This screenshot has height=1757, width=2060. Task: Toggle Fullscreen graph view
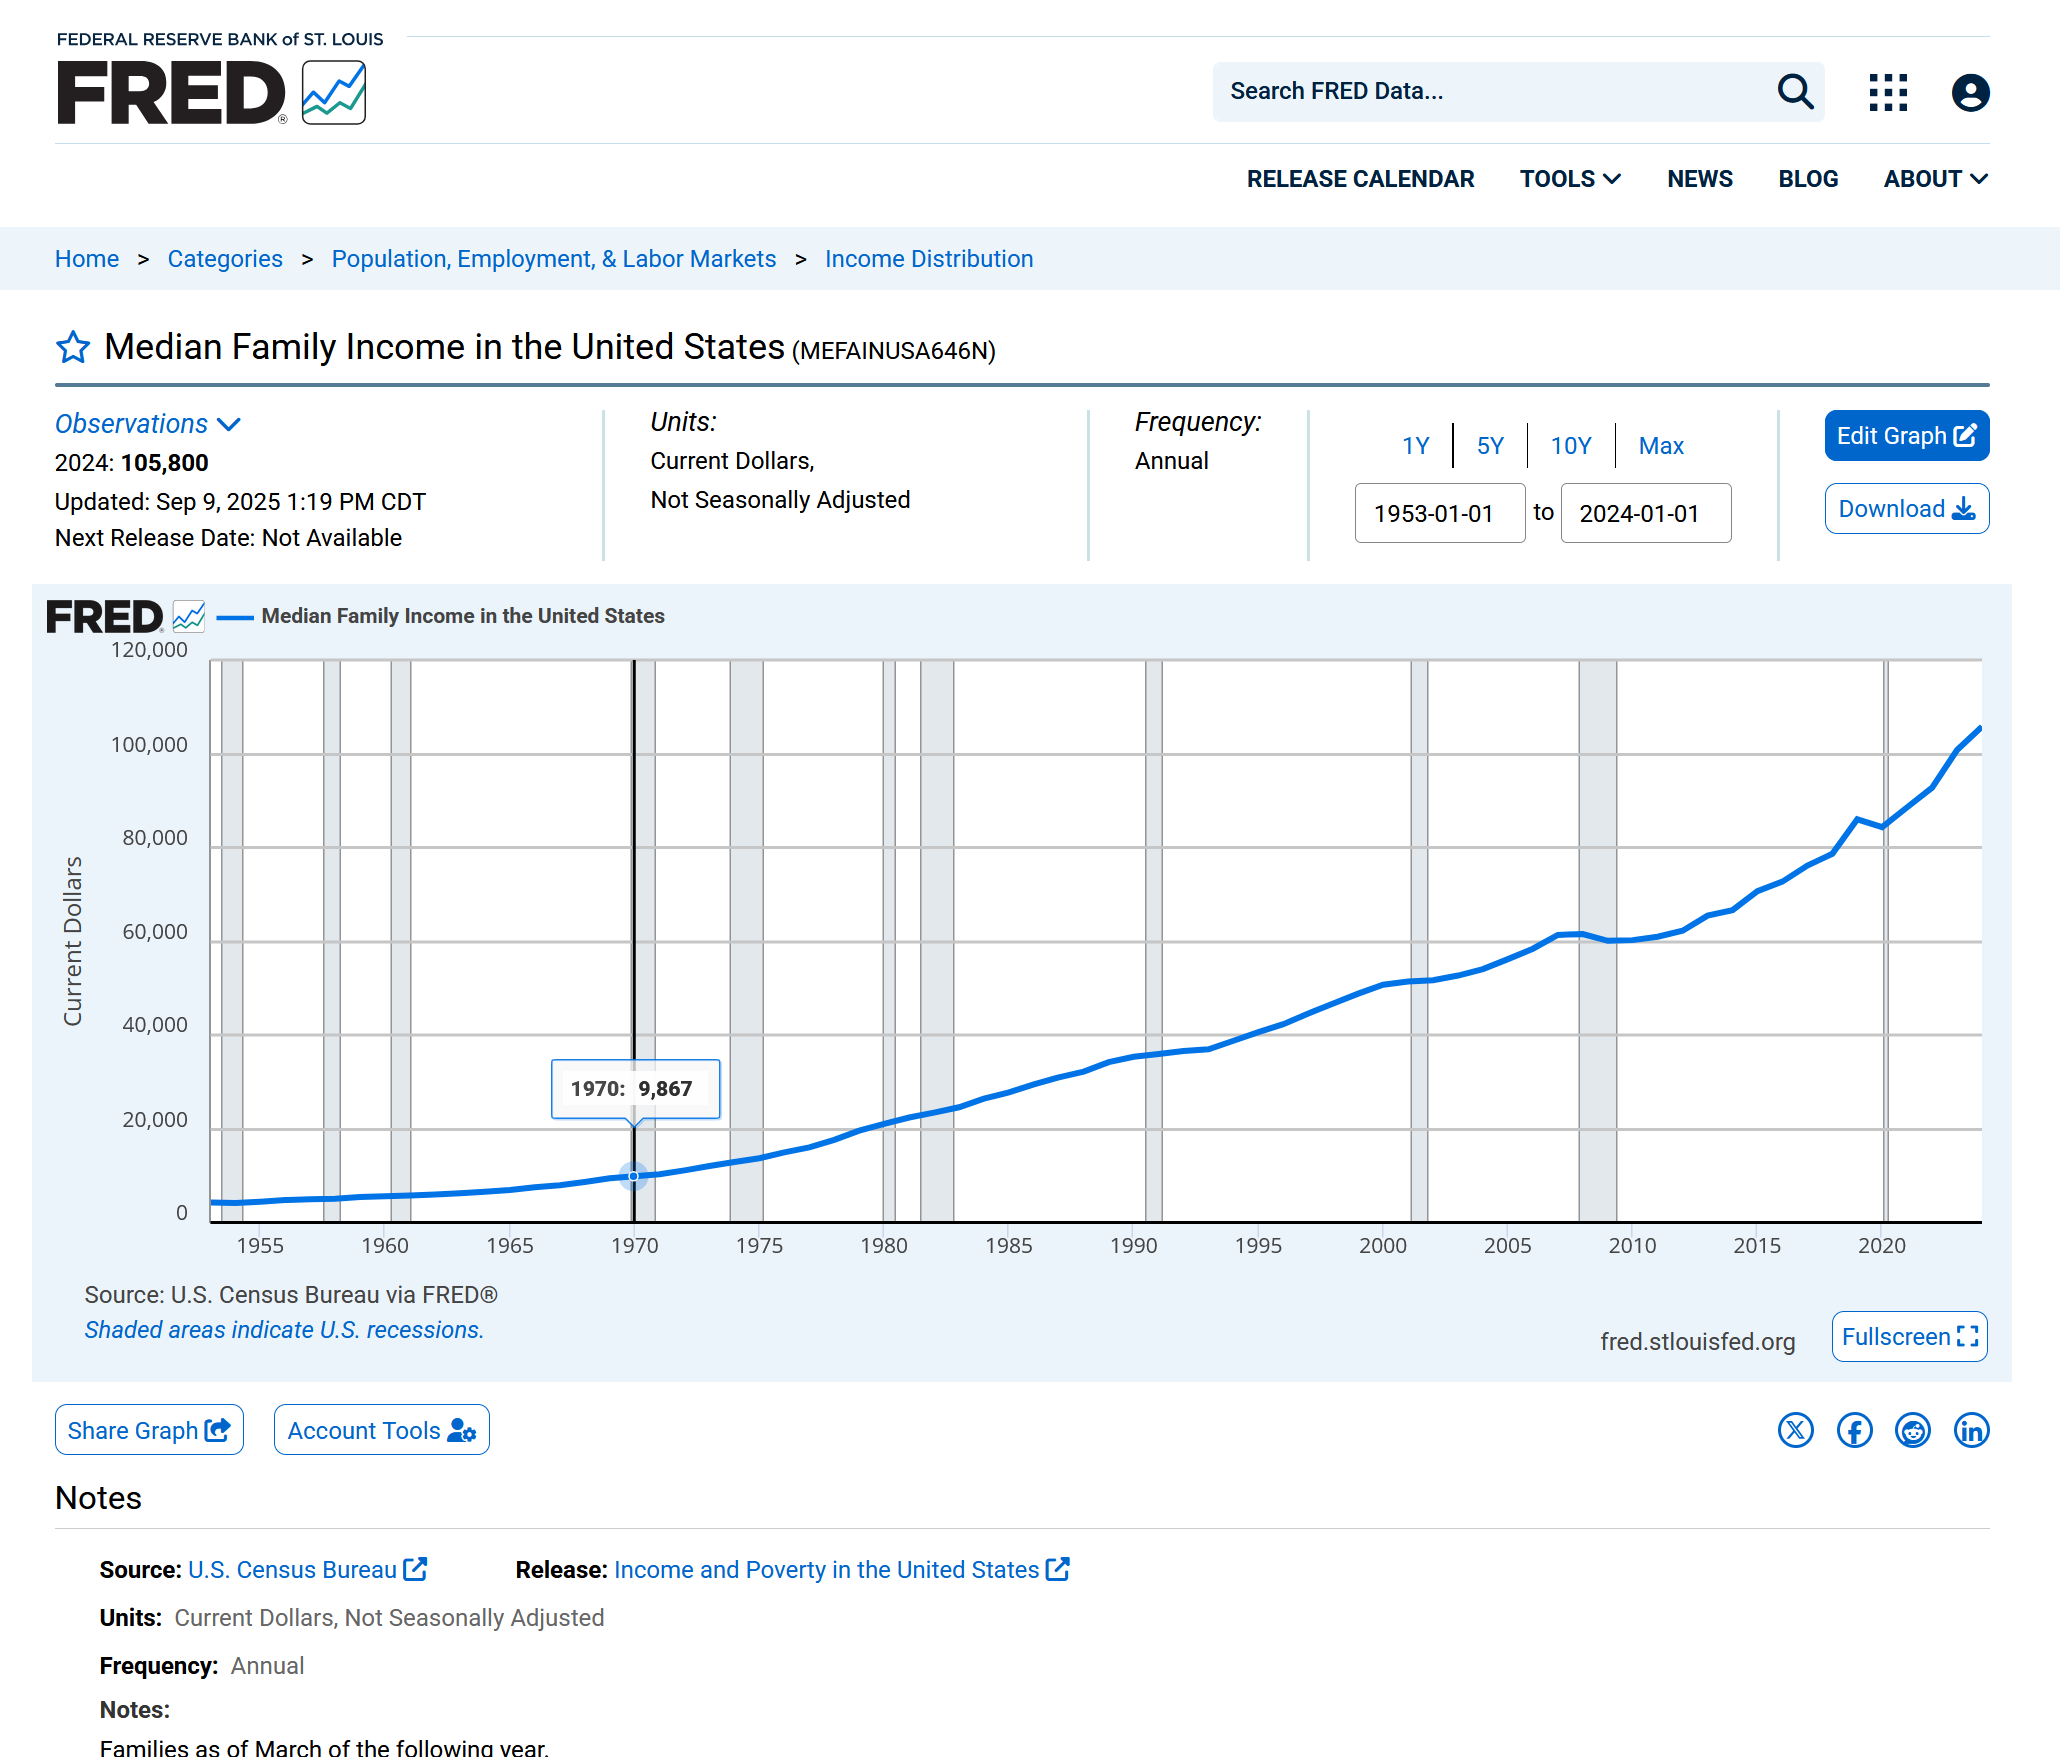1908,1337
